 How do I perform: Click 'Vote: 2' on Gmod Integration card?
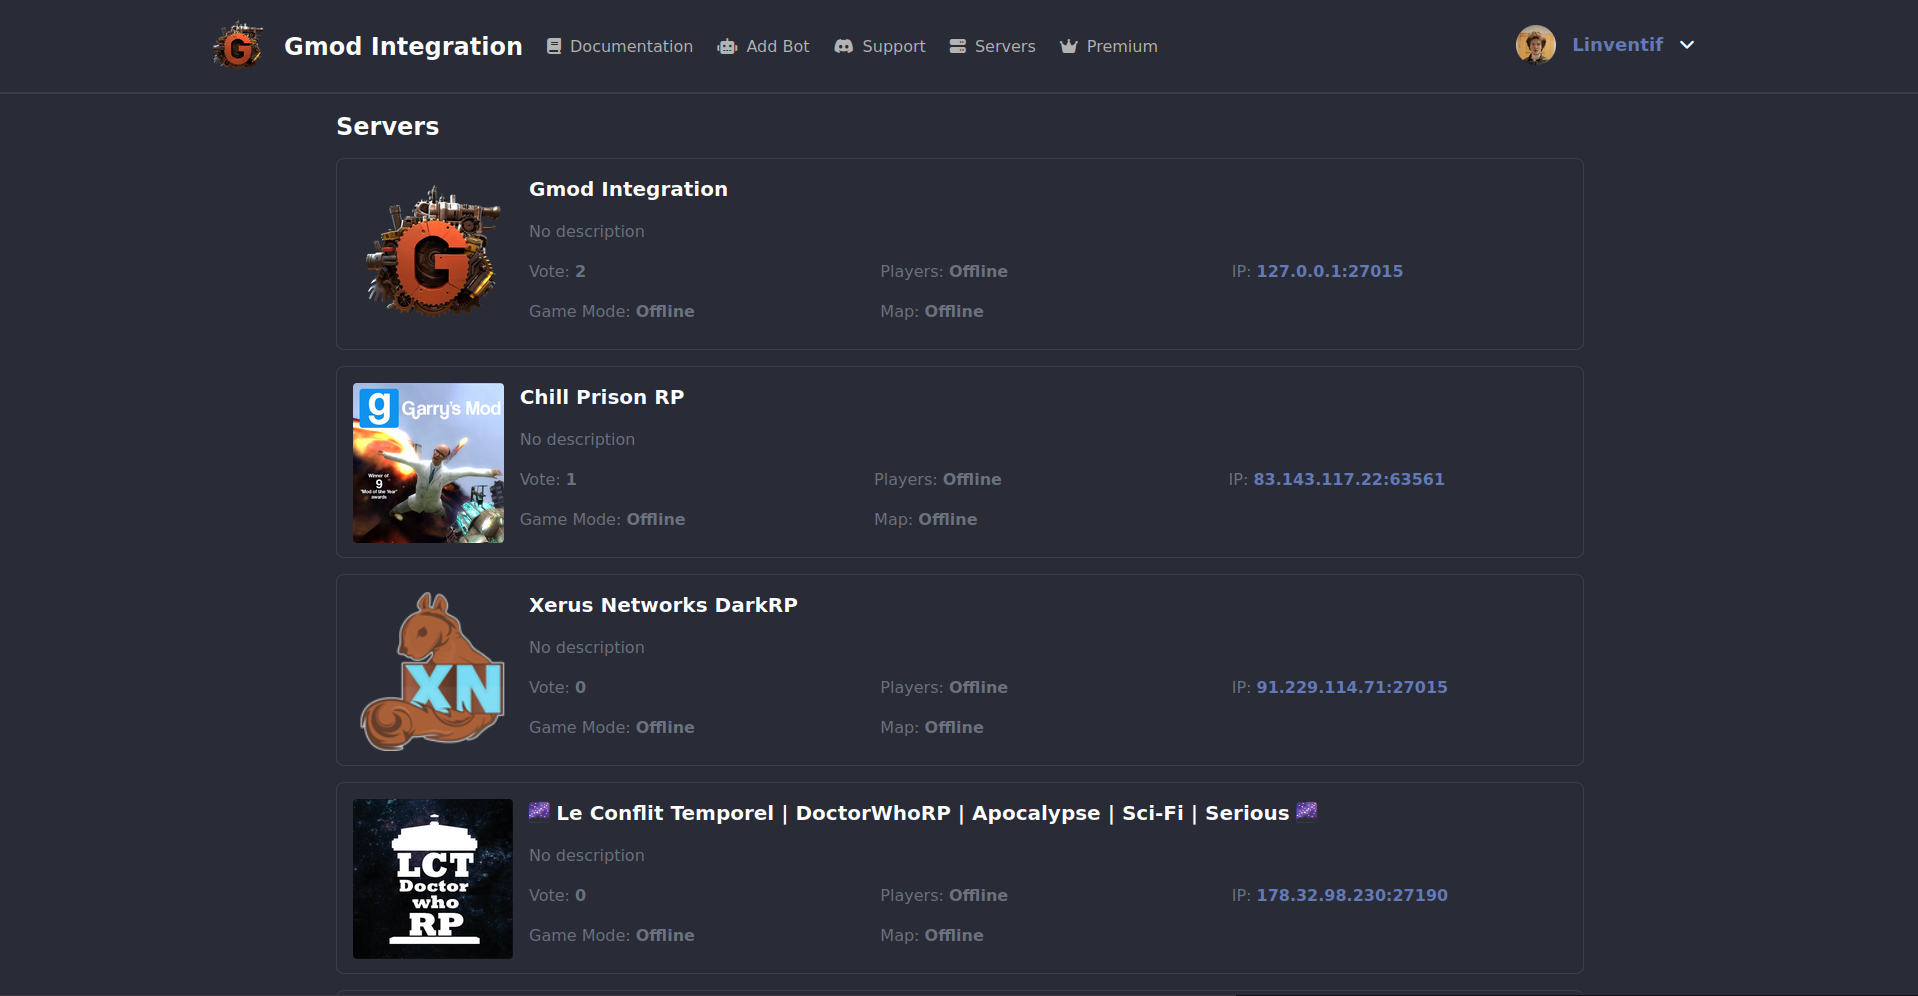click(x=557, y=271)
